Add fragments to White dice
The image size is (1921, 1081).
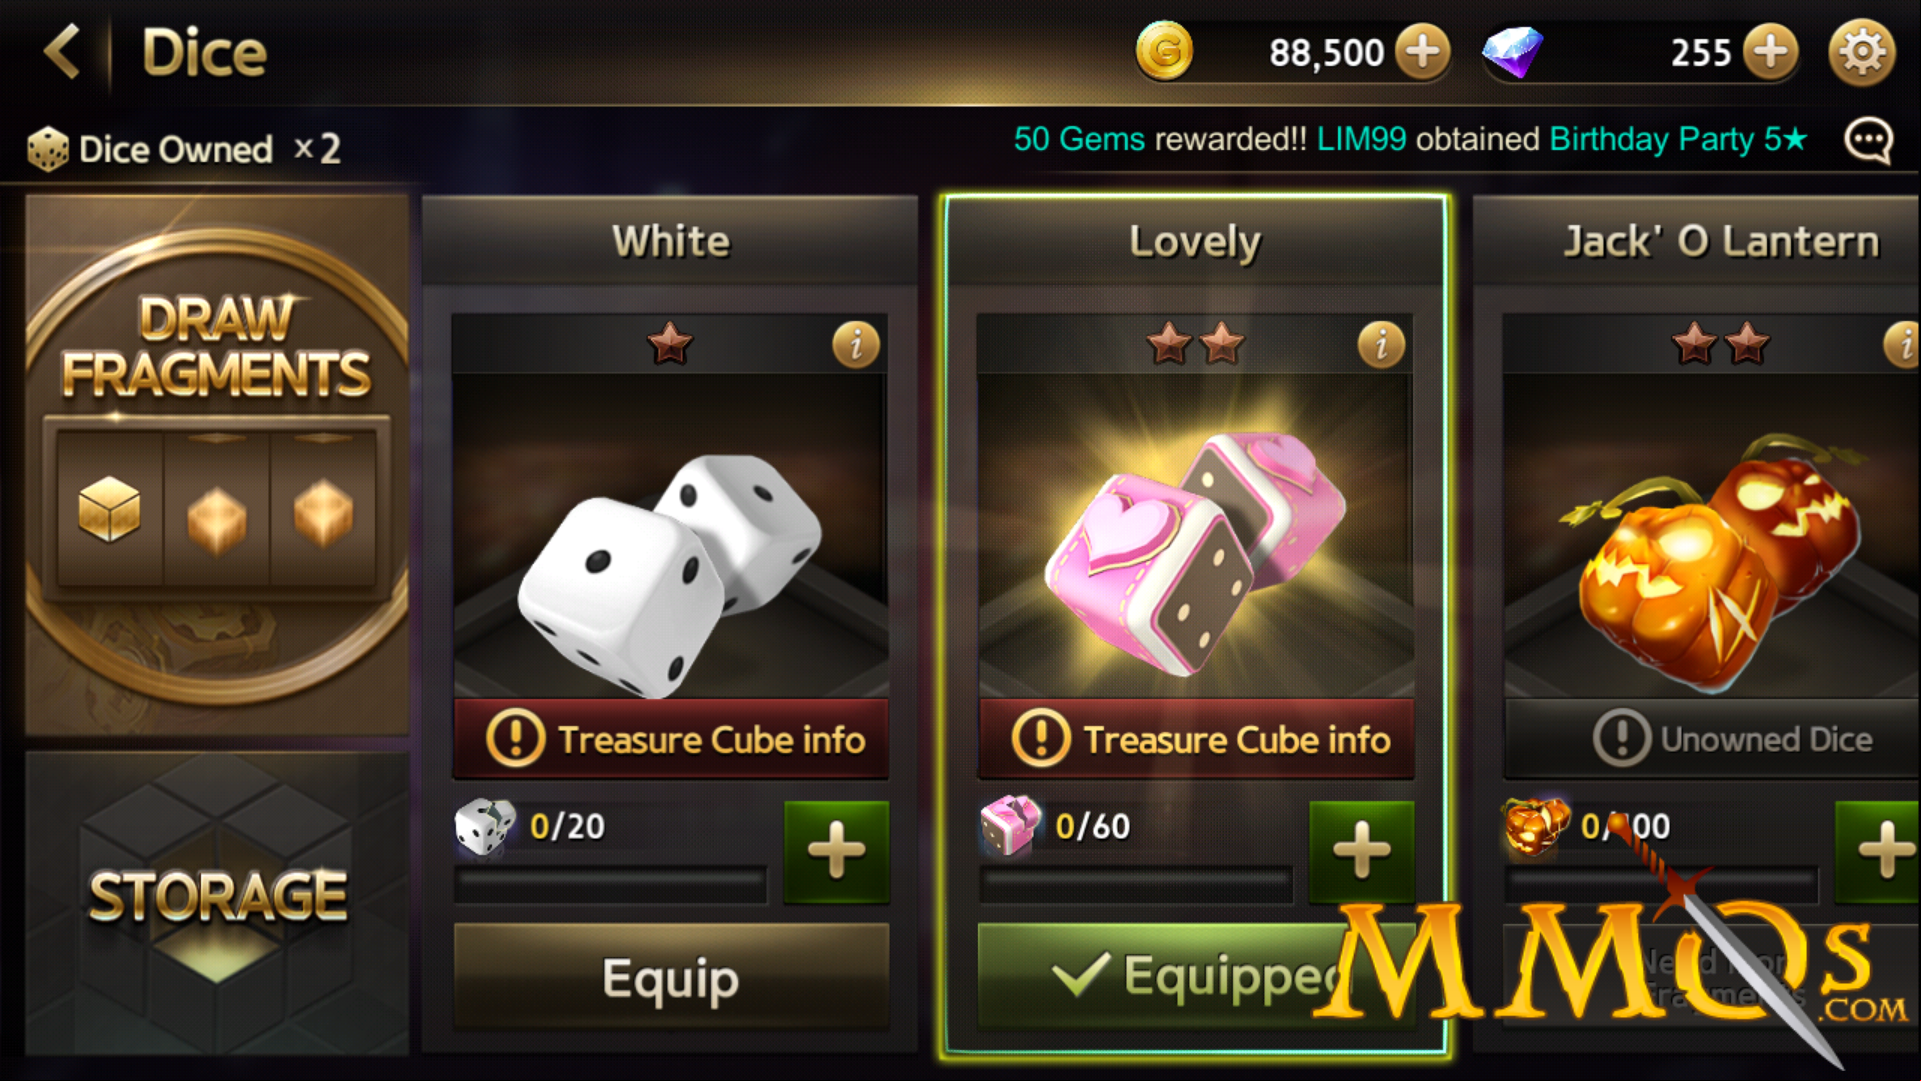coord(836,852)
